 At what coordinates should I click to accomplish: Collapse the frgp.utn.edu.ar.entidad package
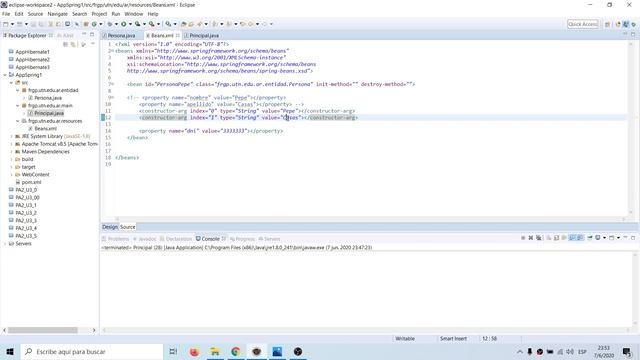(18, 91)
